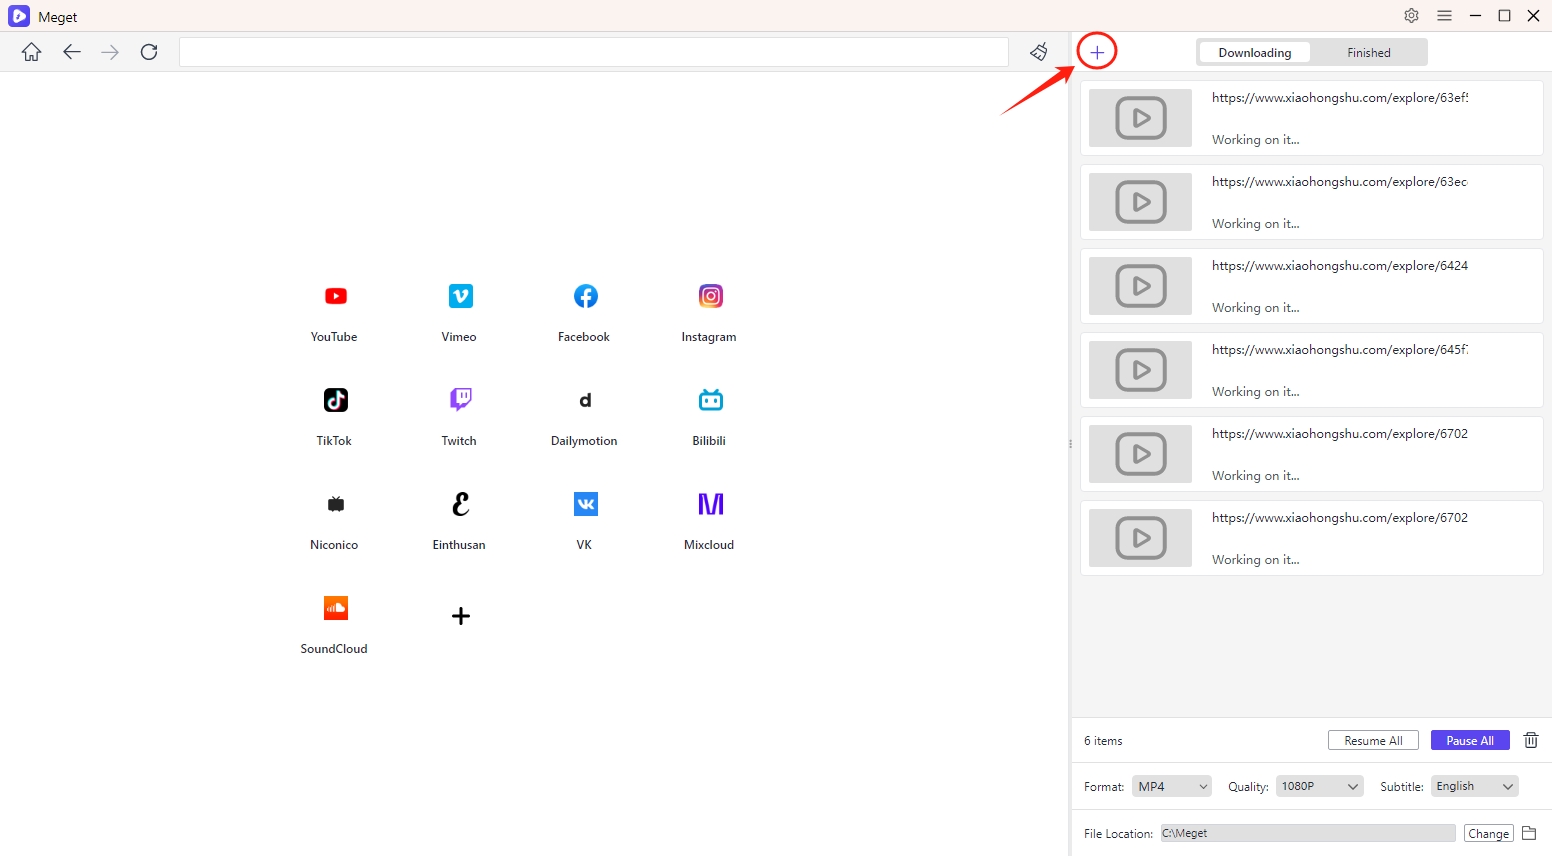
Task: Reload the current page
Action: (x=149, y=52)
